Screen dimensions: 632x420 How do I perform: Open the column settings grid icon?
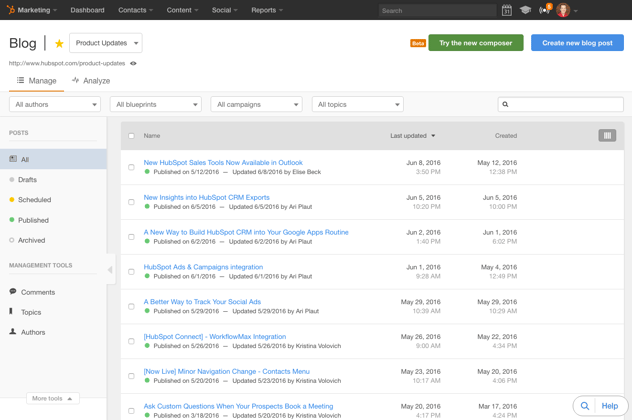point(607,135)
